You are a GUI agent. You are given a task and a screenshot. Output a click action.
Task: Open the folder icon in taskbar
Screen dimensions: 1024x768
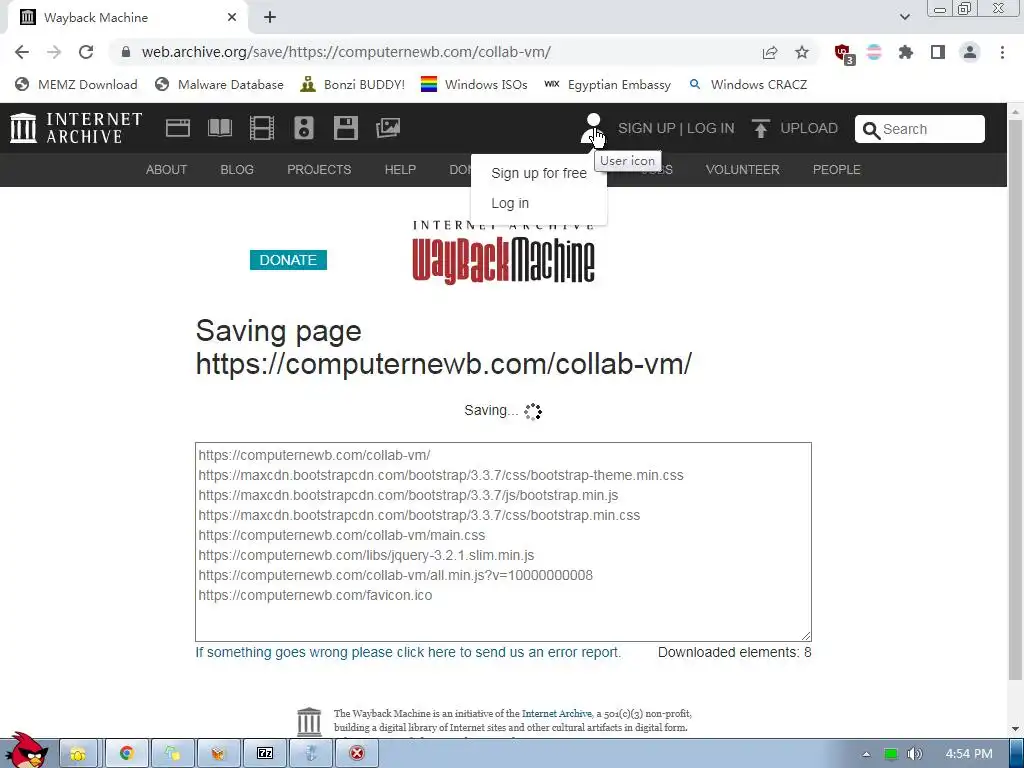point(78,753)
